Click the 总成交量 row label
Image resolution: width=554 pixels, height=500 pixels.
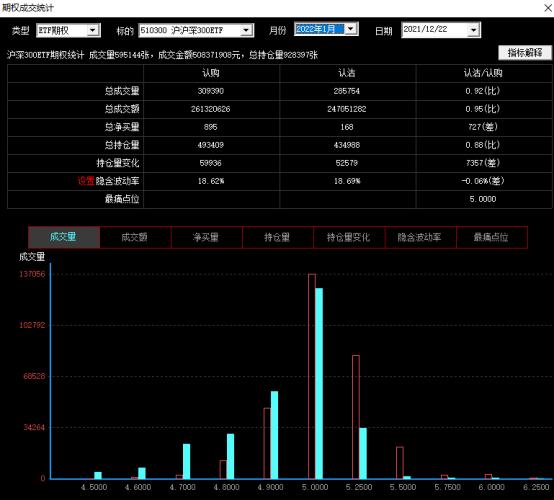click(122, 91)
